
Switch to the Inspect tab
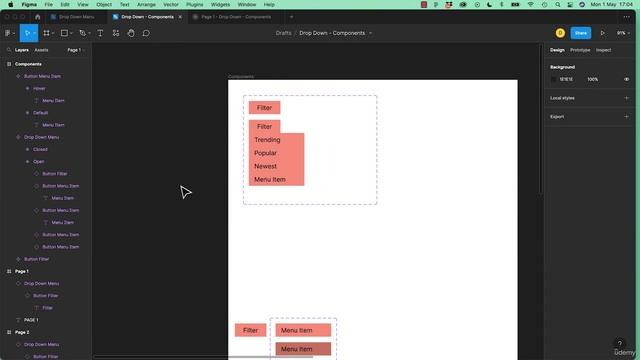pos(603,50)
